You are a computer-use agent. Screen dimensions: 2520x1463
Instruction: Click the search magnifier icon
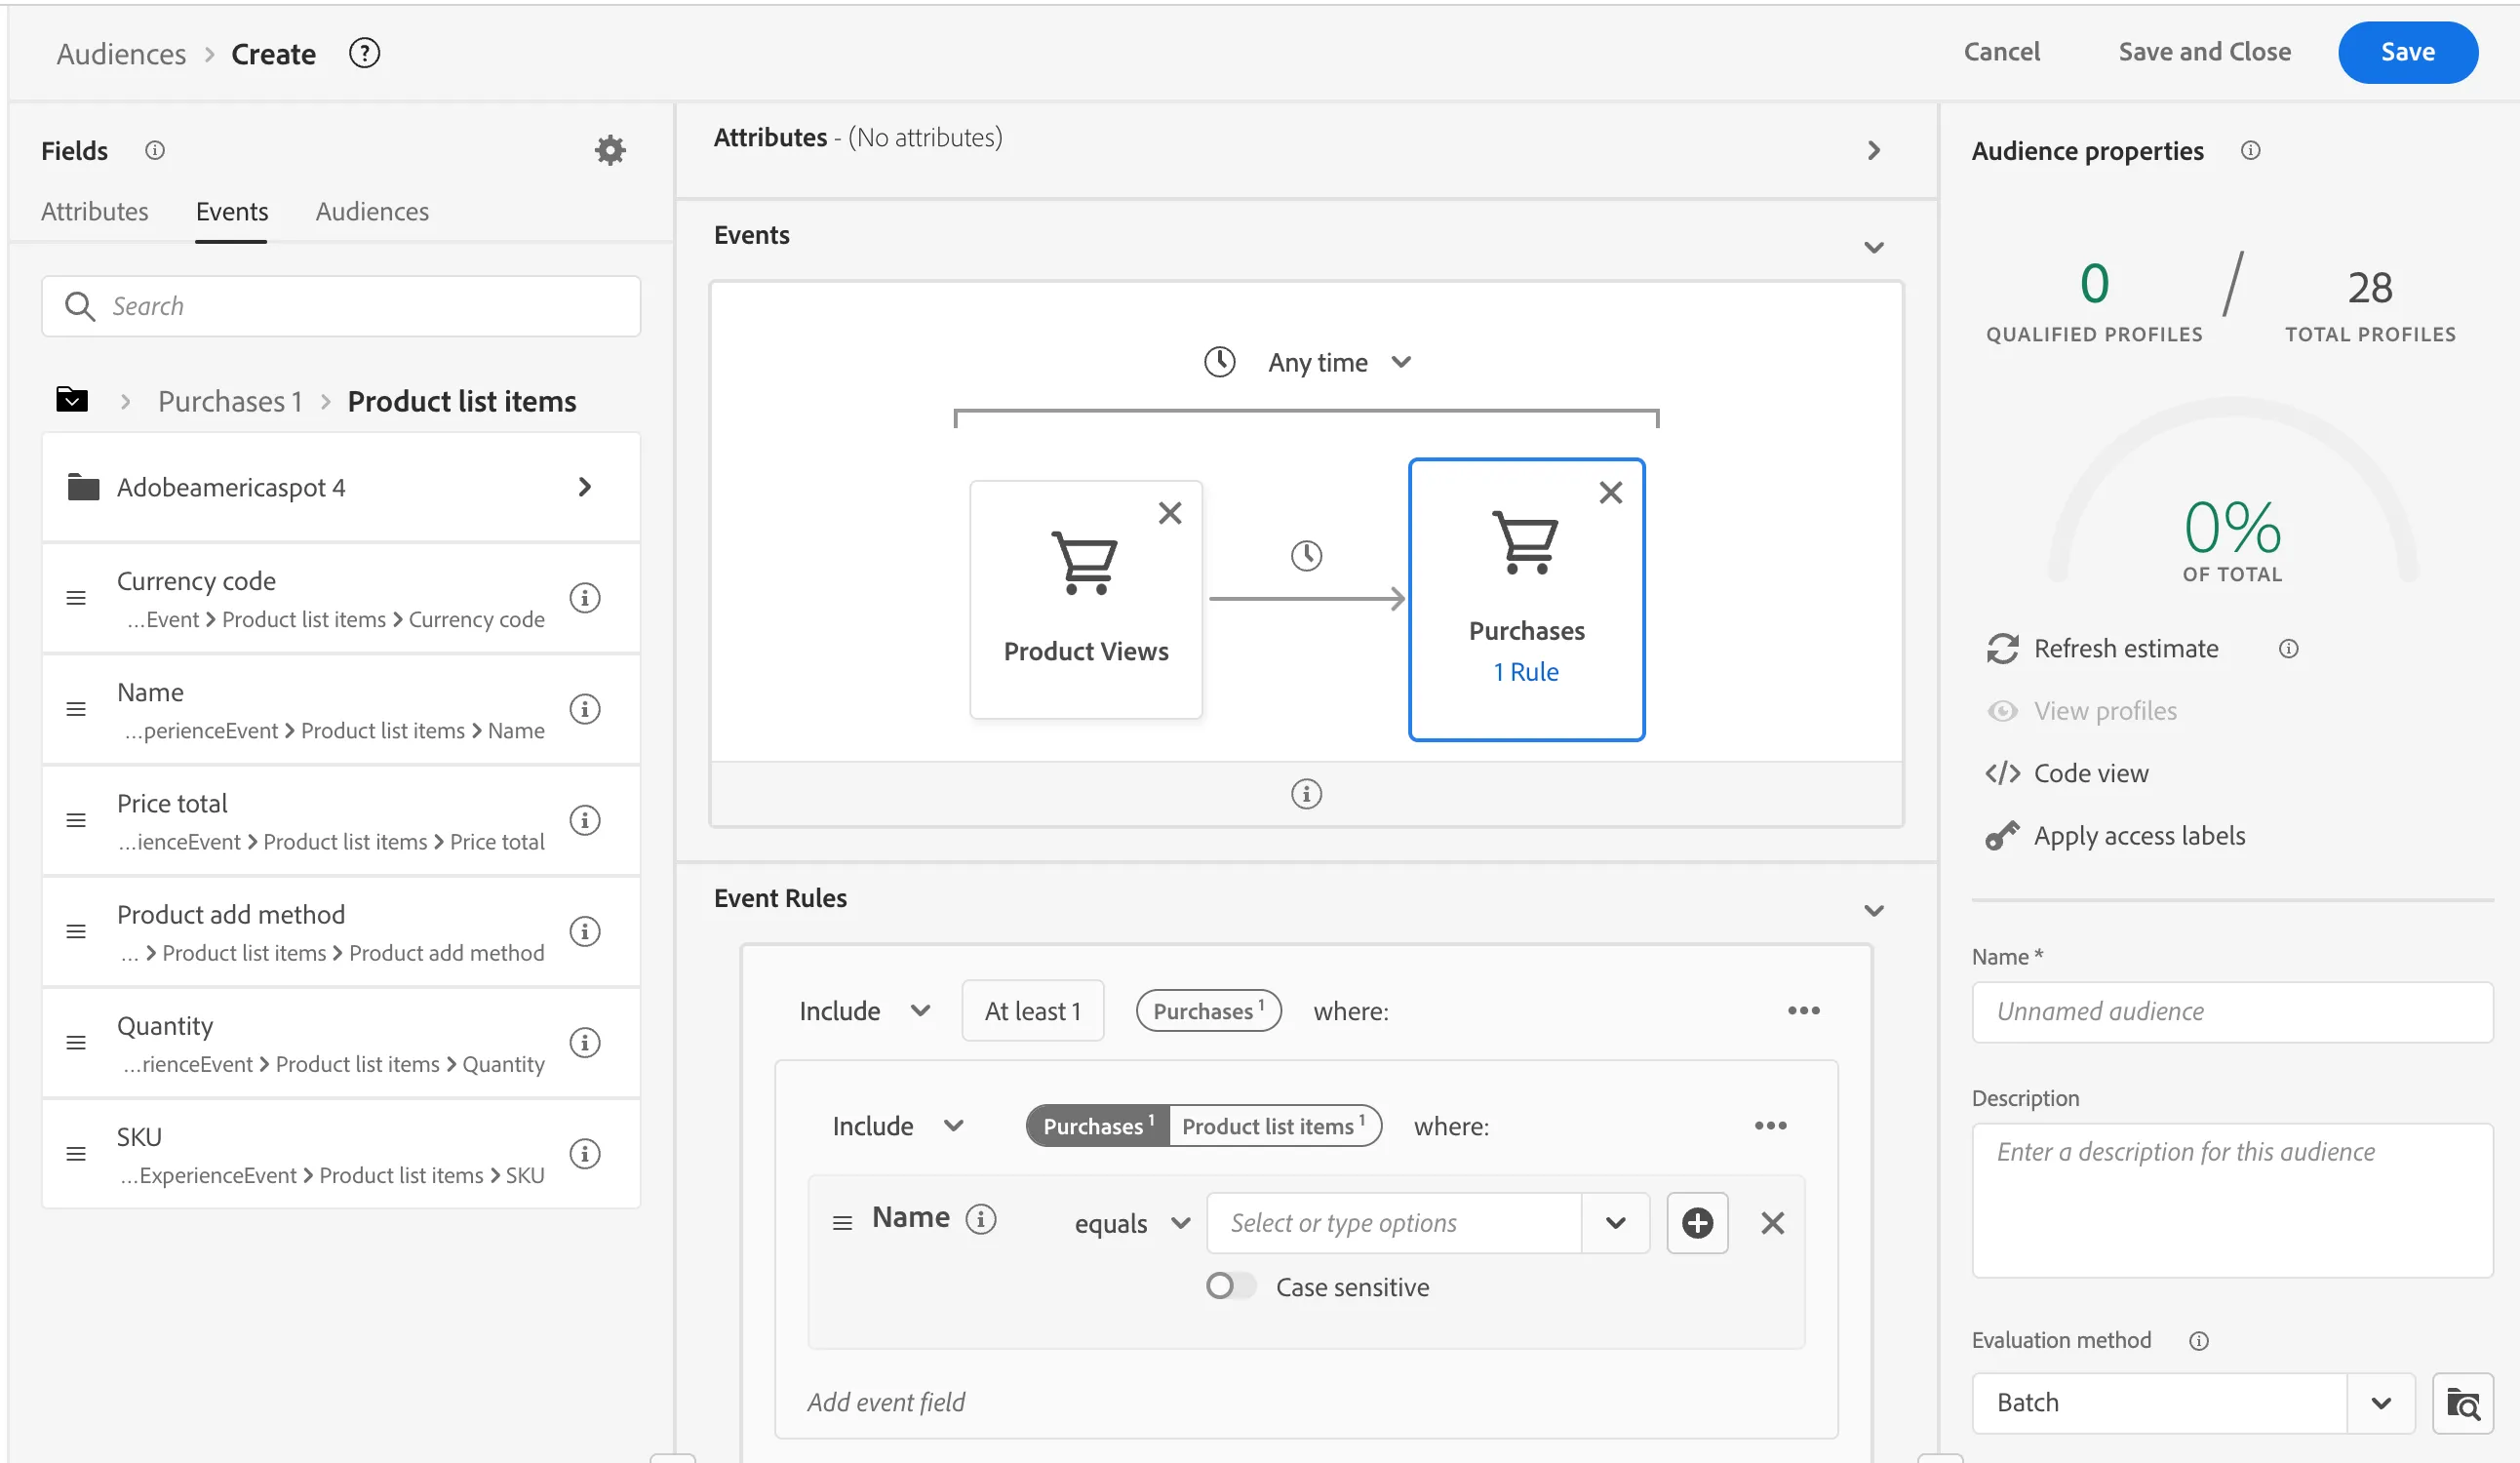coord(80,306)
